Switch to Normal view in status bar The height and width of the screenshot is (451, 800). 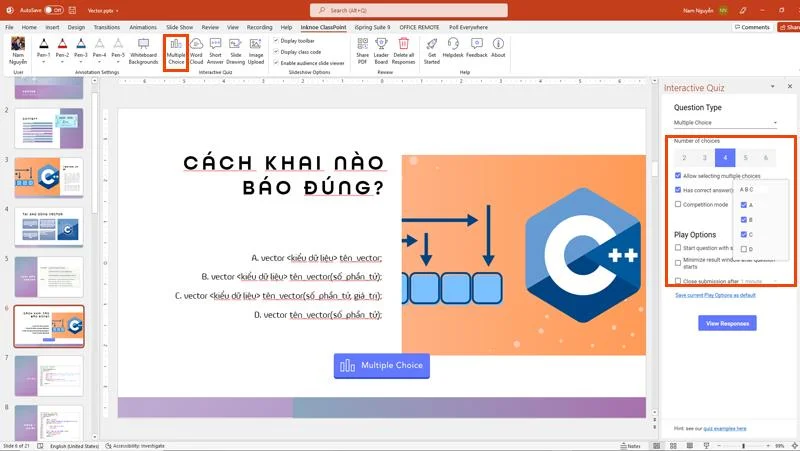pos(656,446)
